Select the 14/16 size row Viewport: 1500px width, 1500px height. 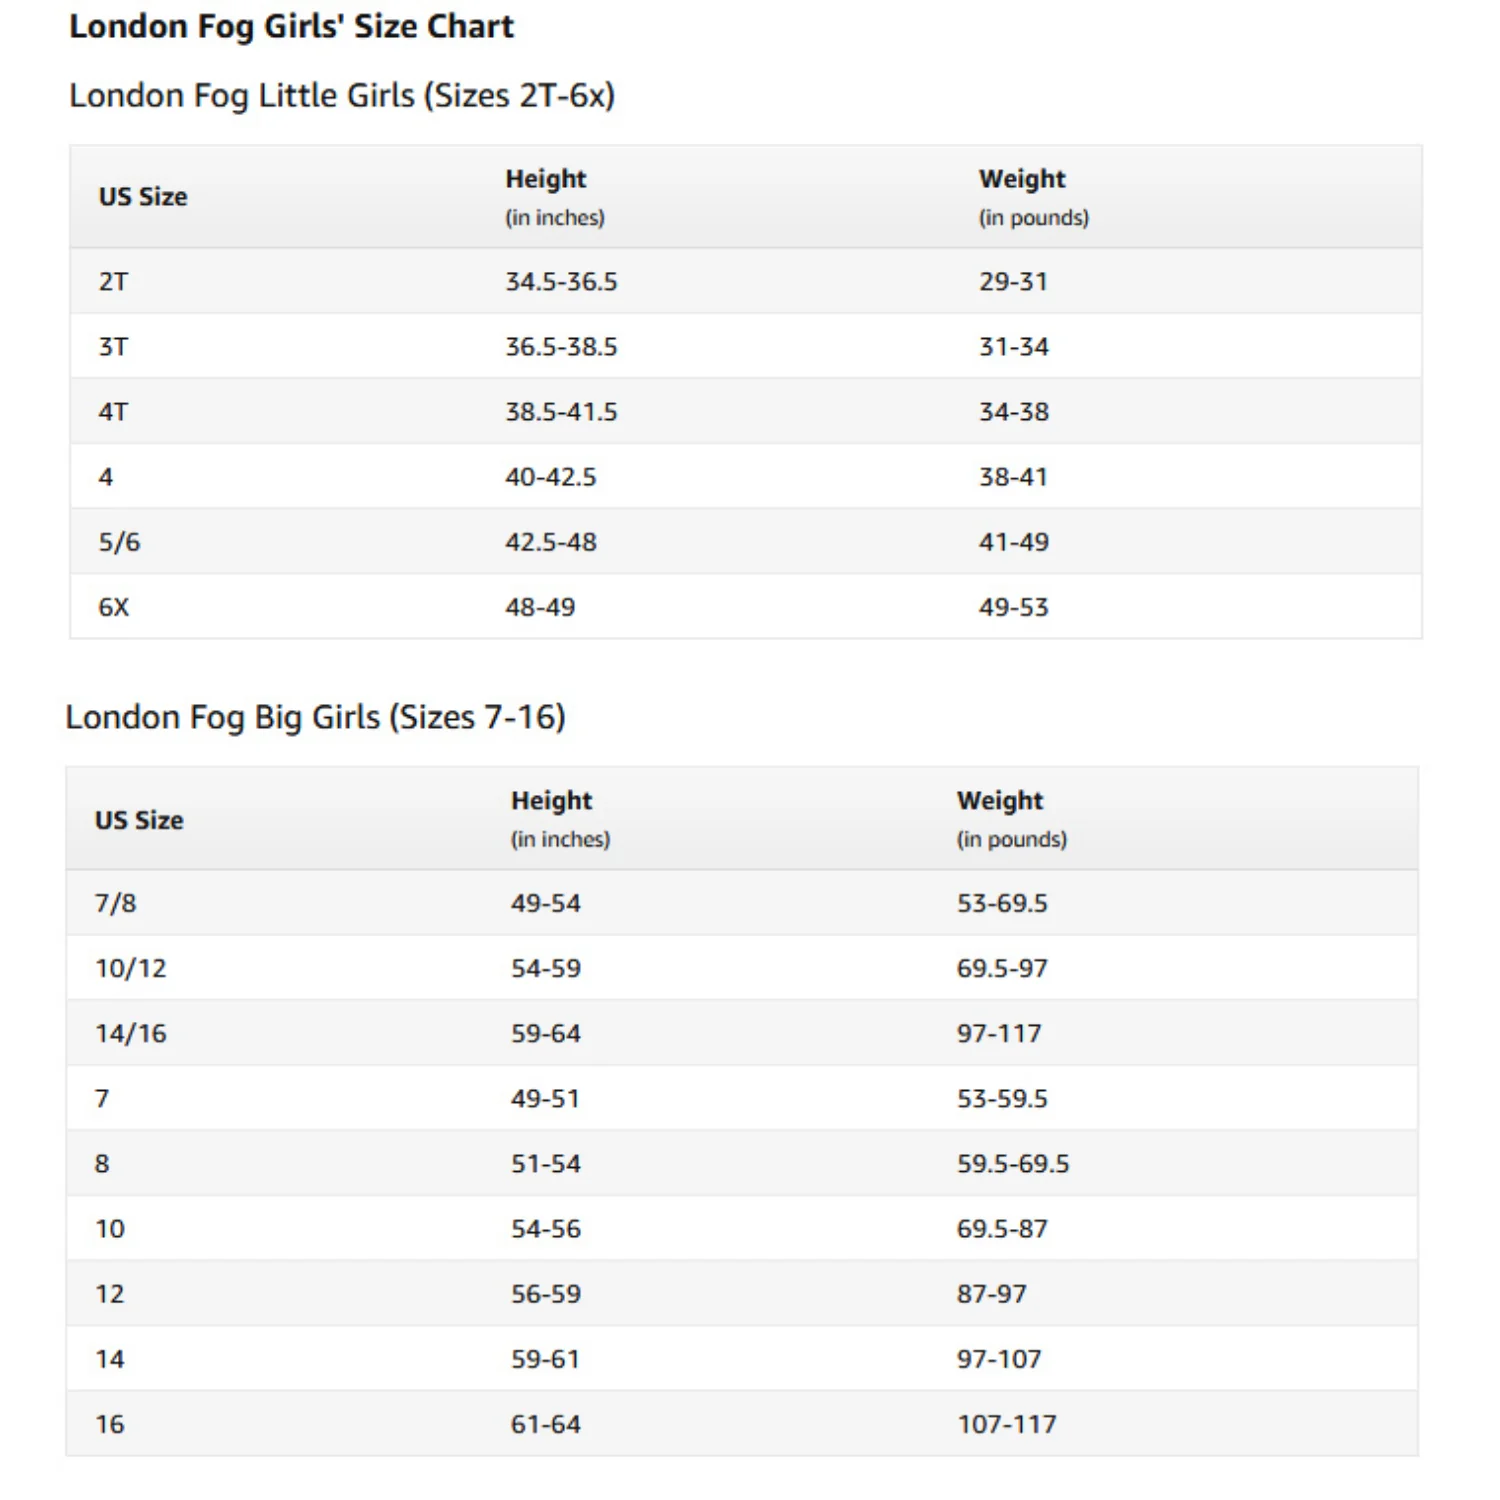point(742,1033)
